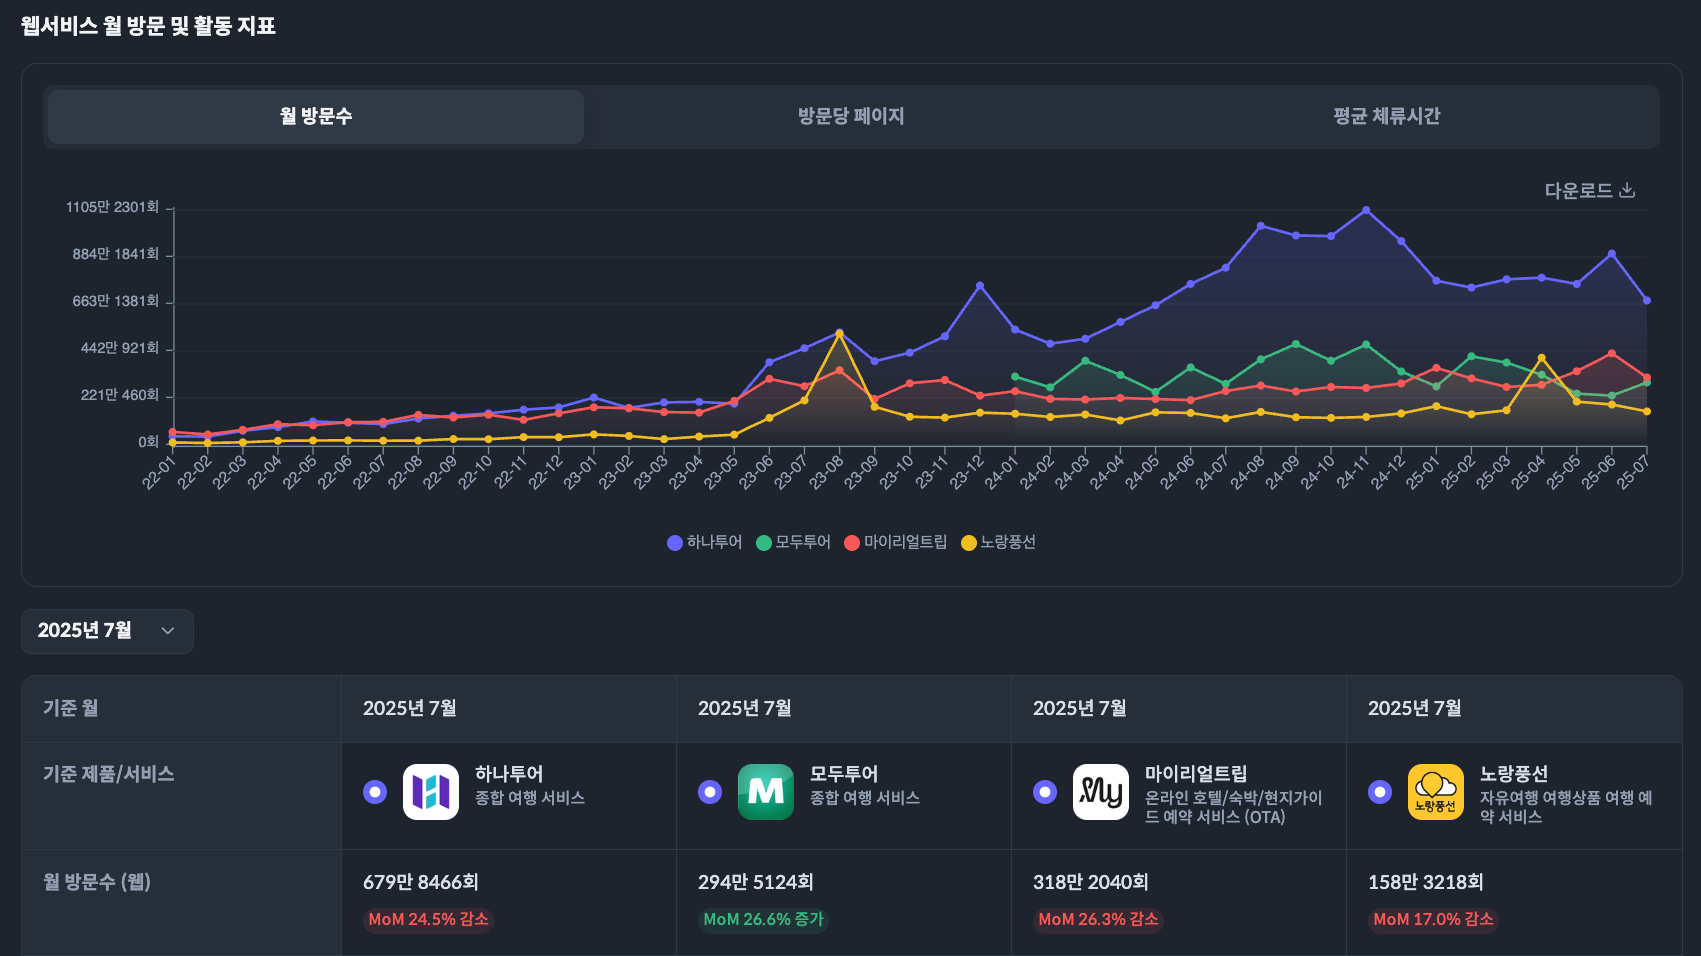Switch to the 평균 체류시간 tab
The width and height of the screenshot is (1701, 956).
[1388, 116]
